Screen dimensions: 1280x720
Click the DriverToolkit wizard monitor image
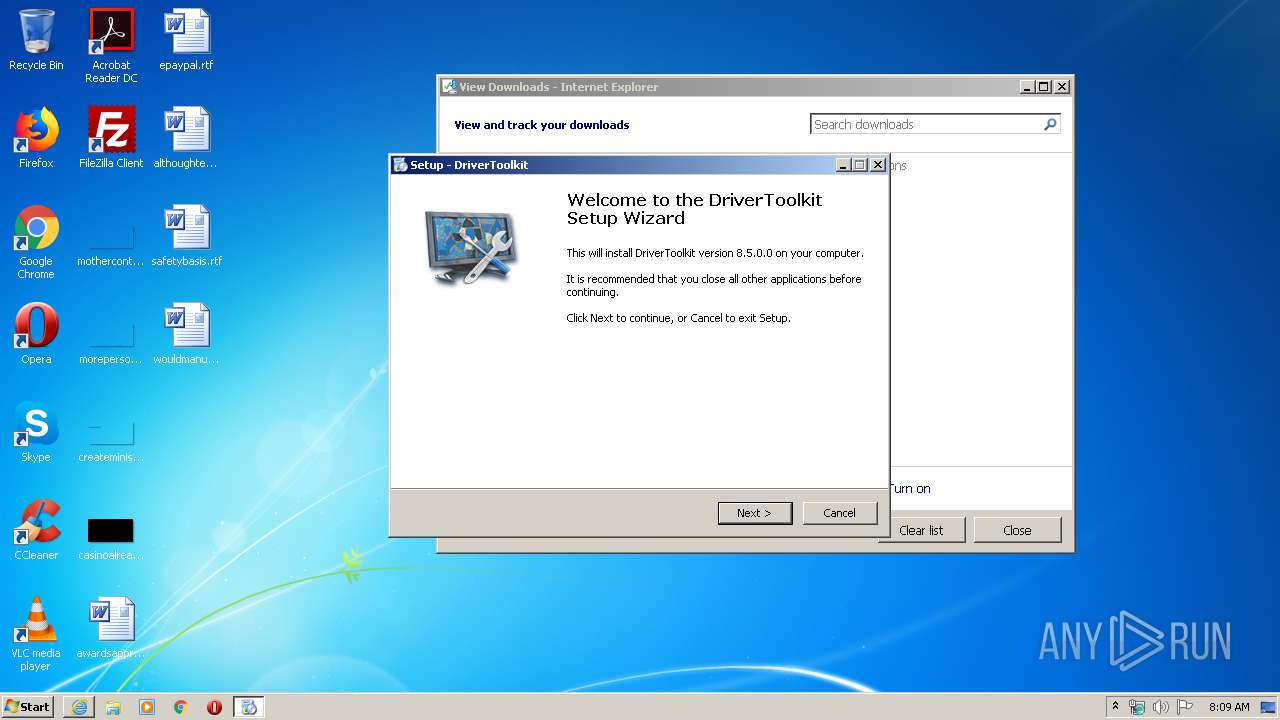[470, 247]
